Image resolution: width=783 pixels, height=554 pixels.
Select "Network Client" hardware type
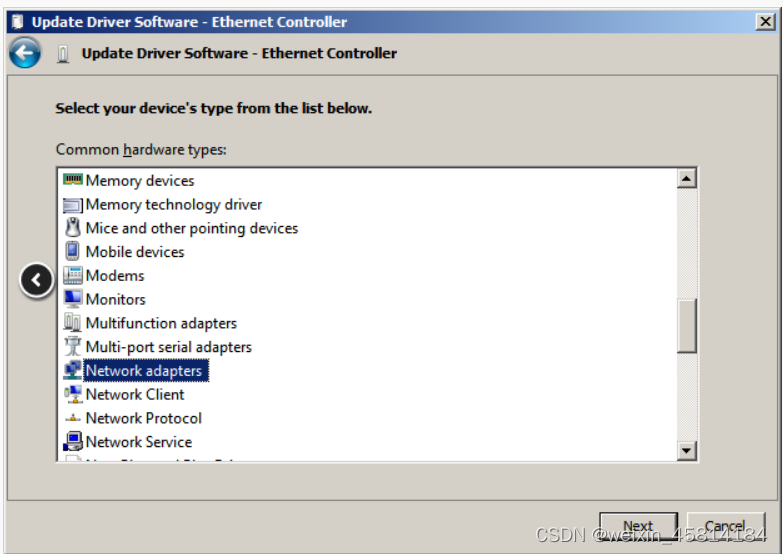tap(135, 394)
